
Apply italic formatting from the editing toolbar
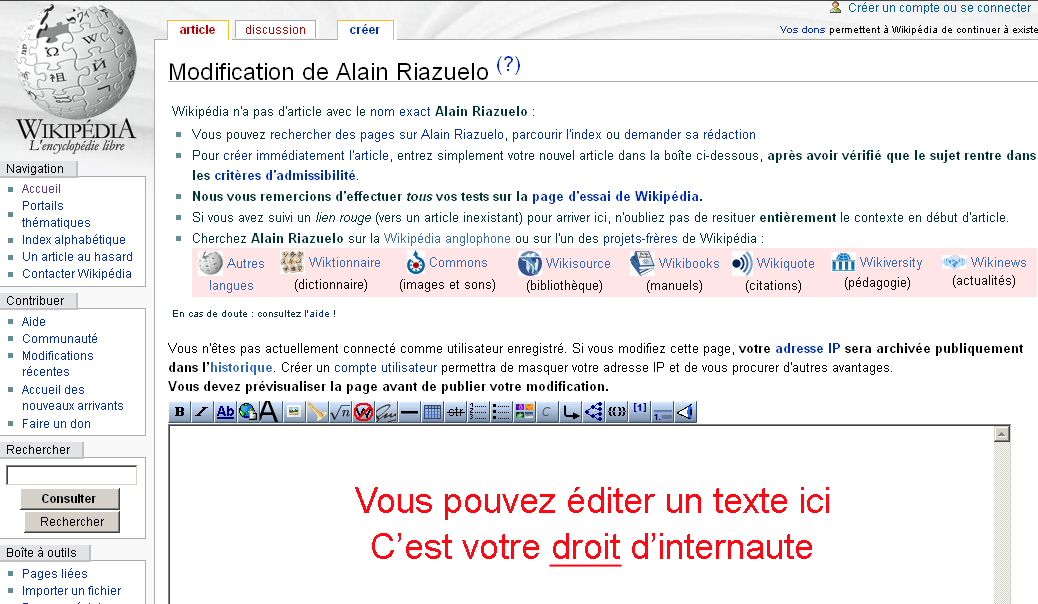click(x=202, y=412)
